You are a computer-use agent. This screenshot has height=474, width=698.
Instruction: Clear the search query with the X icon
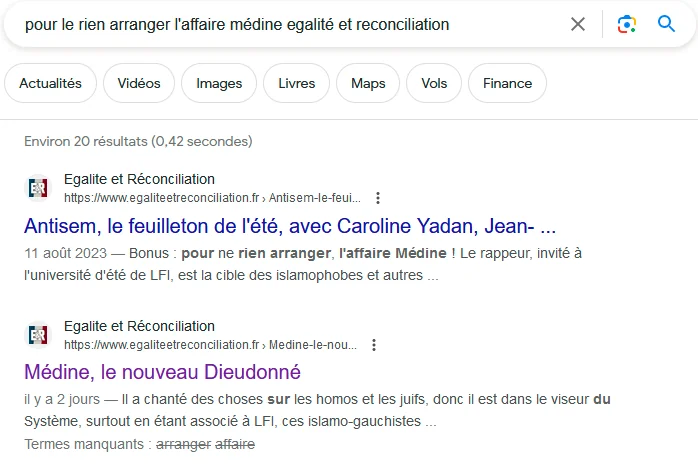tap(578, 24)
